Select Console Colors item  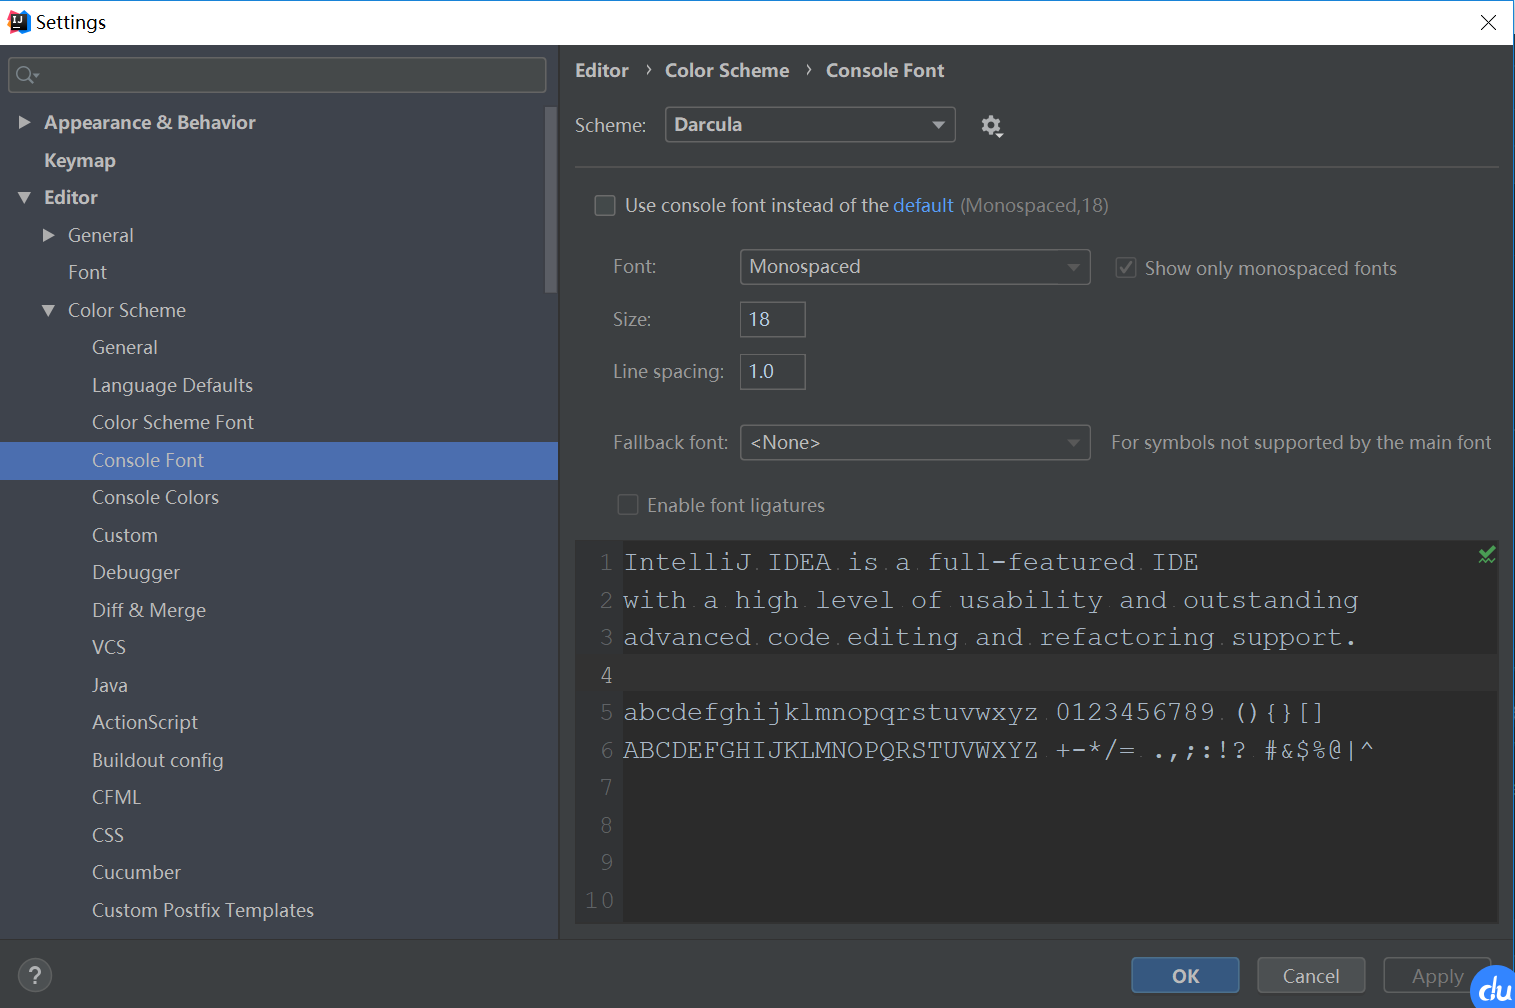point(155,498)
